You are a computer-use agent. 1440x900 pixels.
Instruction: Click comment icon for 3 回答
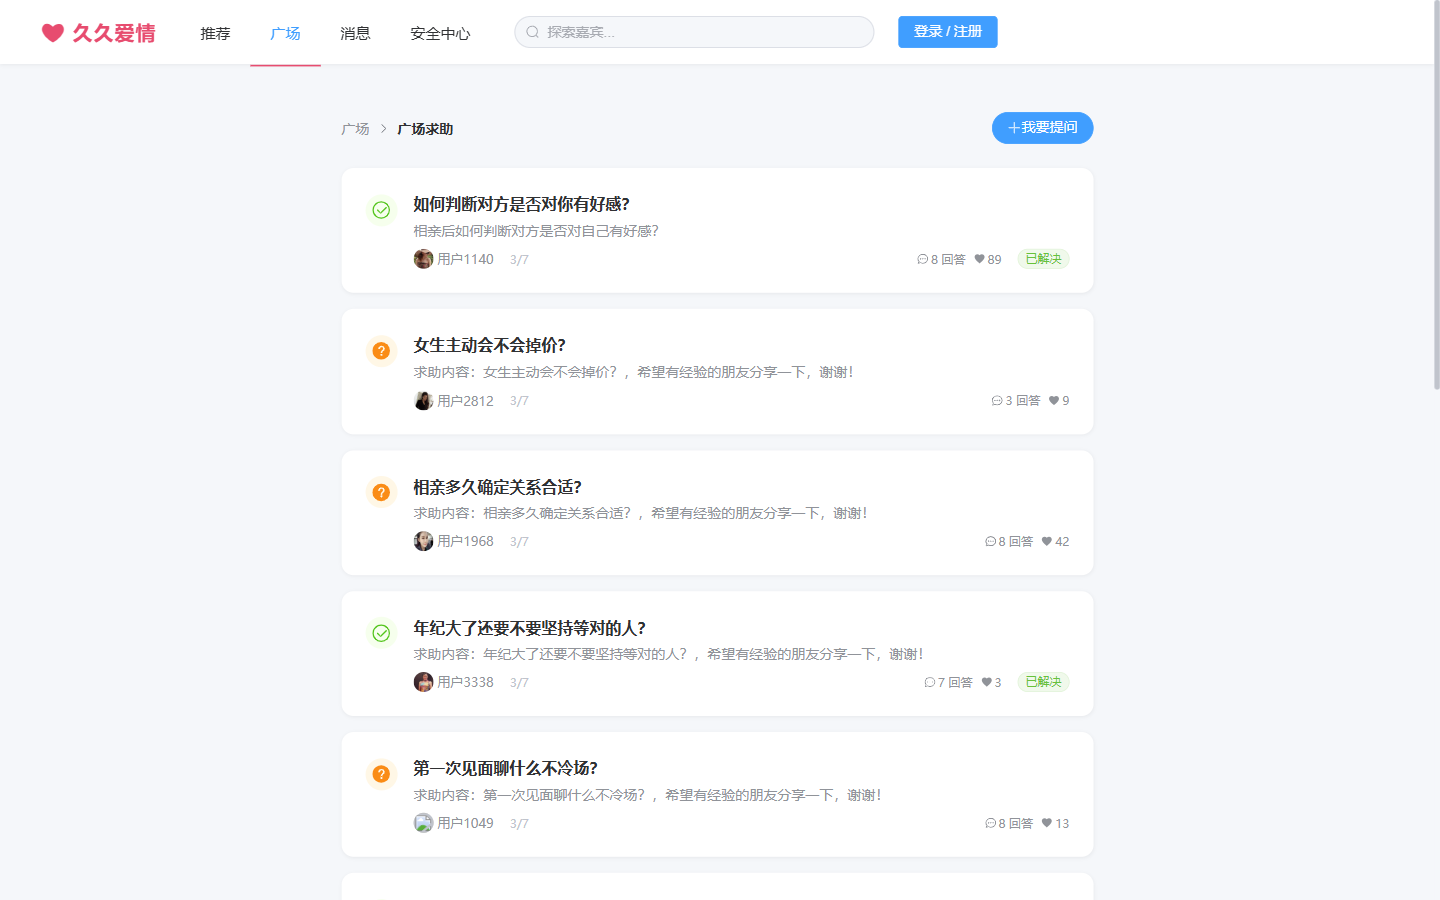997,400
